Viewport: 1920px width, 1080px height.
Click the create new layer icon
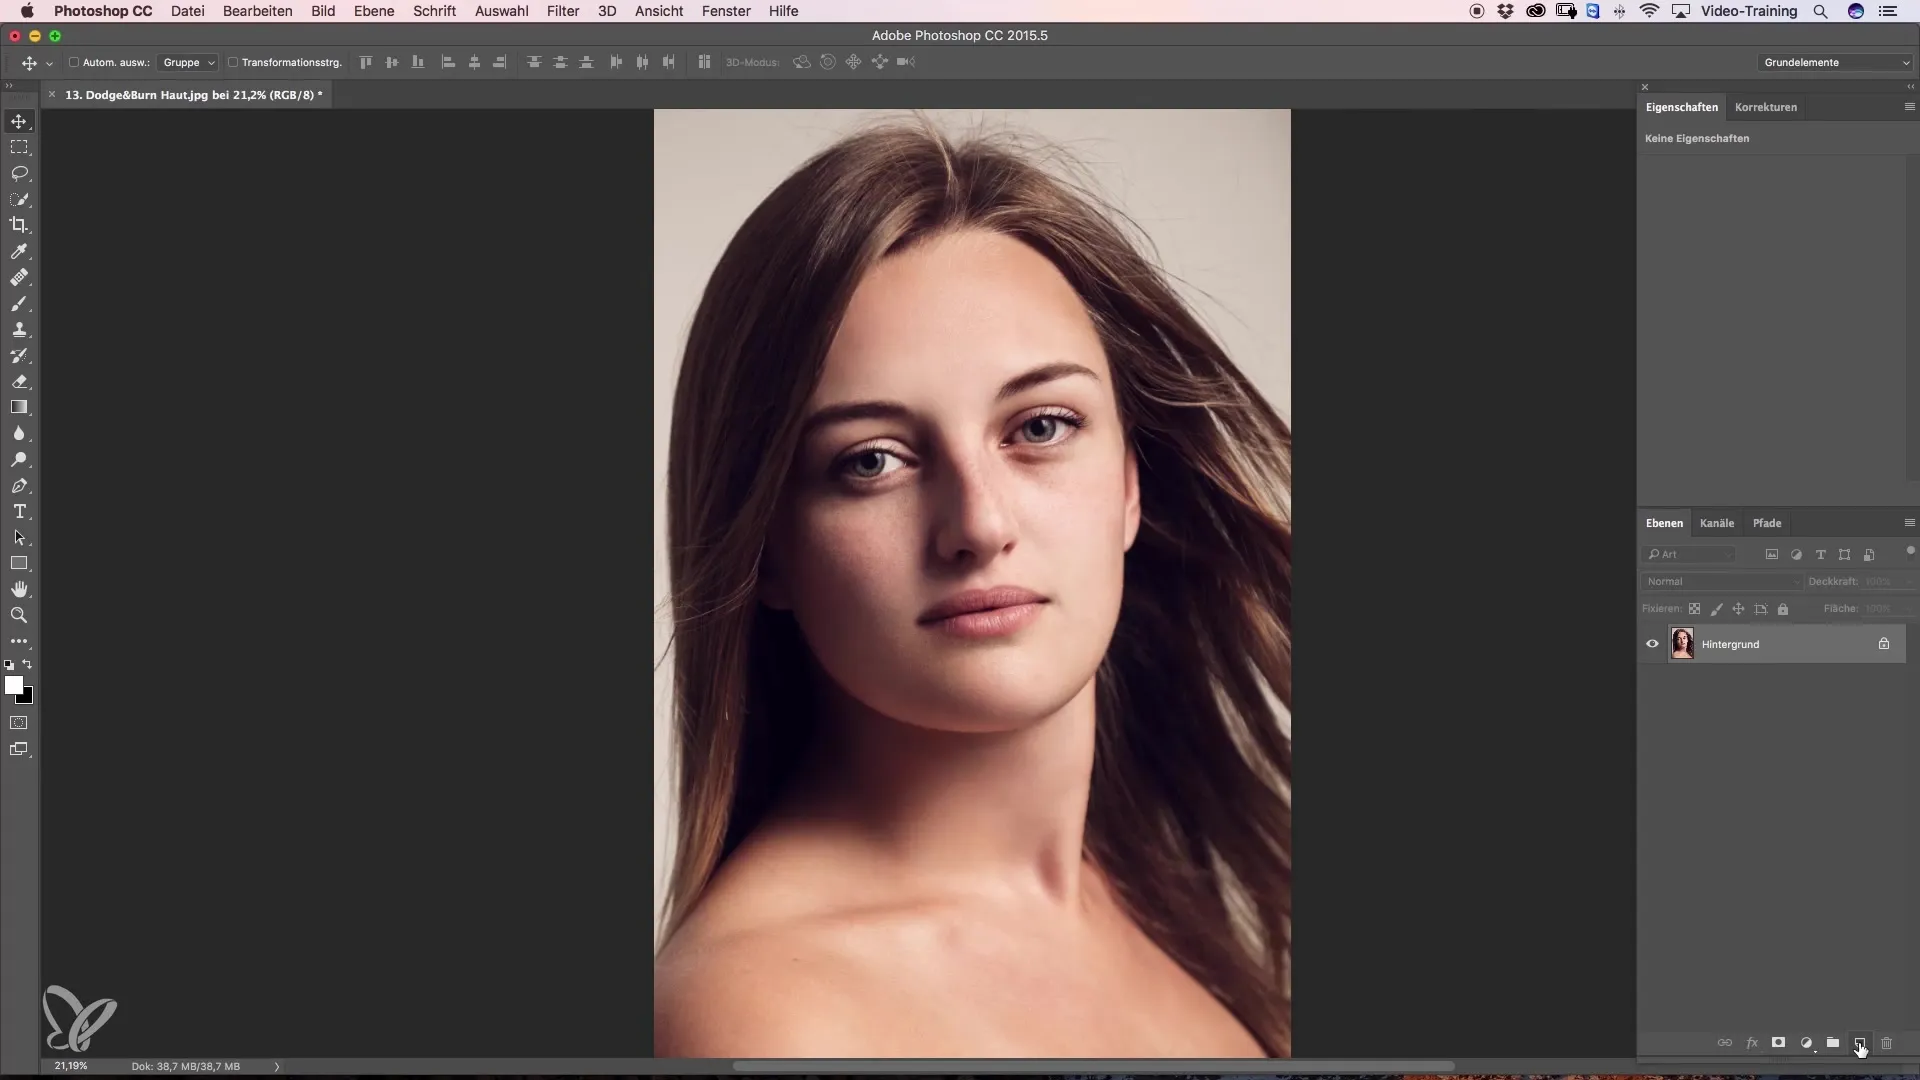click(x=1859, y=1042)
